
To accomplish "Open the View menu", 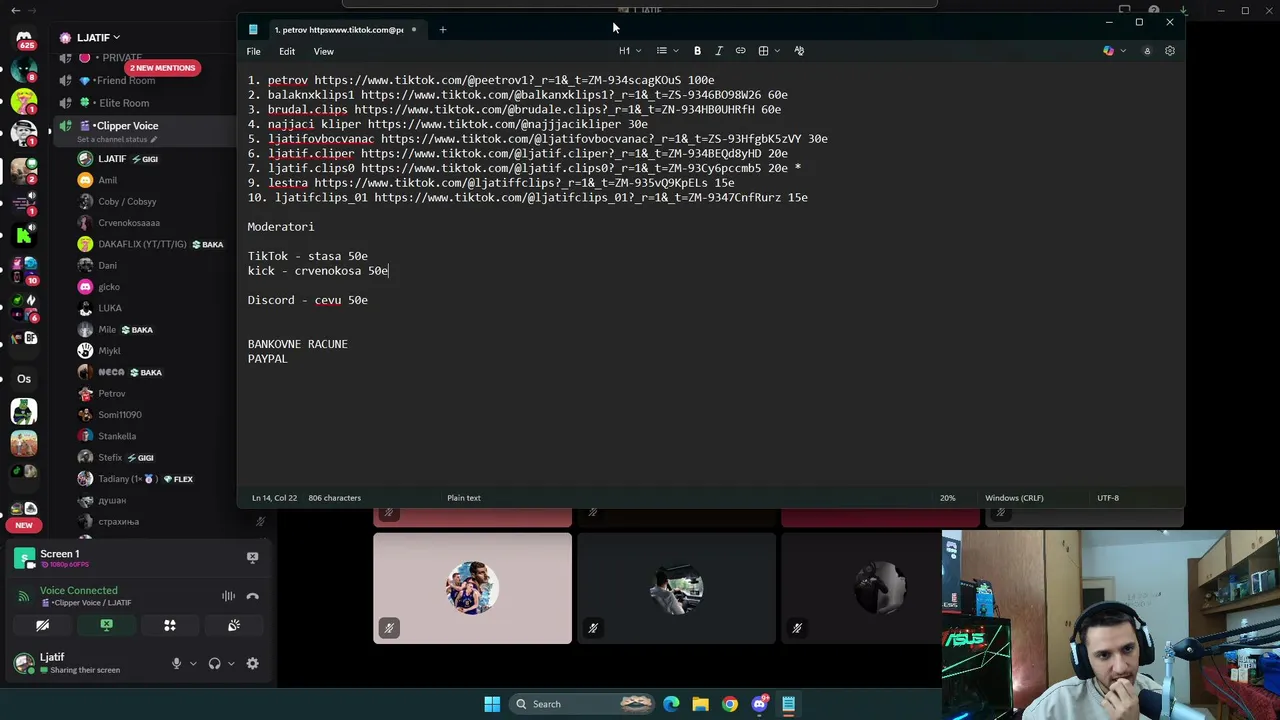I will point(324,51).
